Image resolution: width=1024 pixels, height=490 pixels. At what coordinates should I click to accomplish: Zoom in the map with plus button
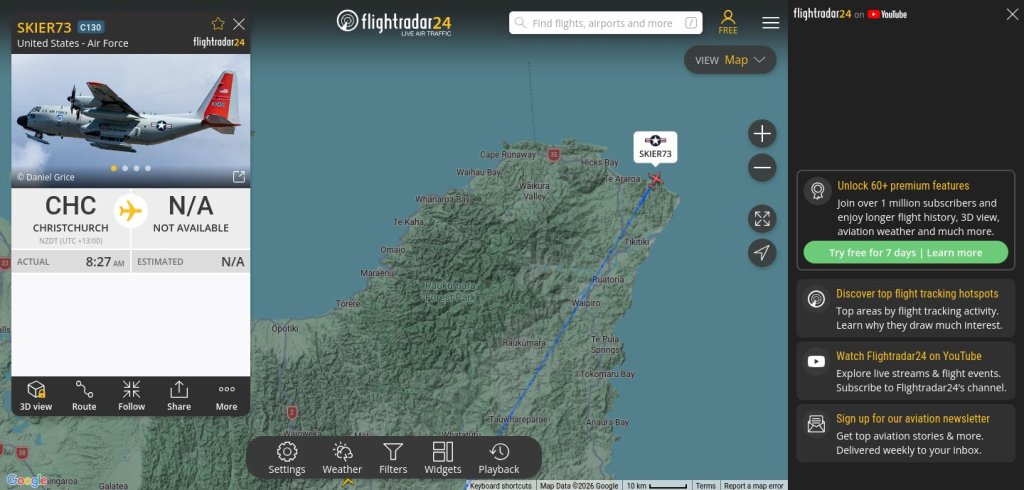762,134
